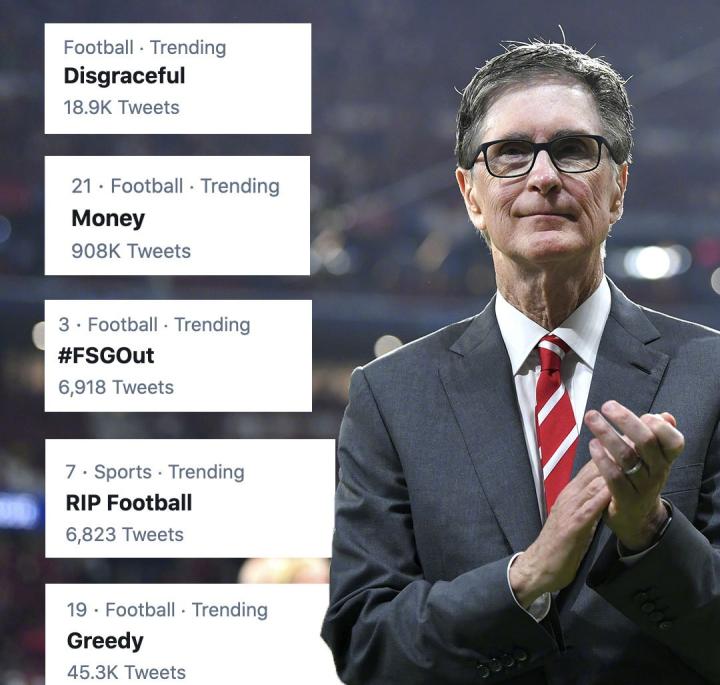Click the 908K Tweets count

131,251
